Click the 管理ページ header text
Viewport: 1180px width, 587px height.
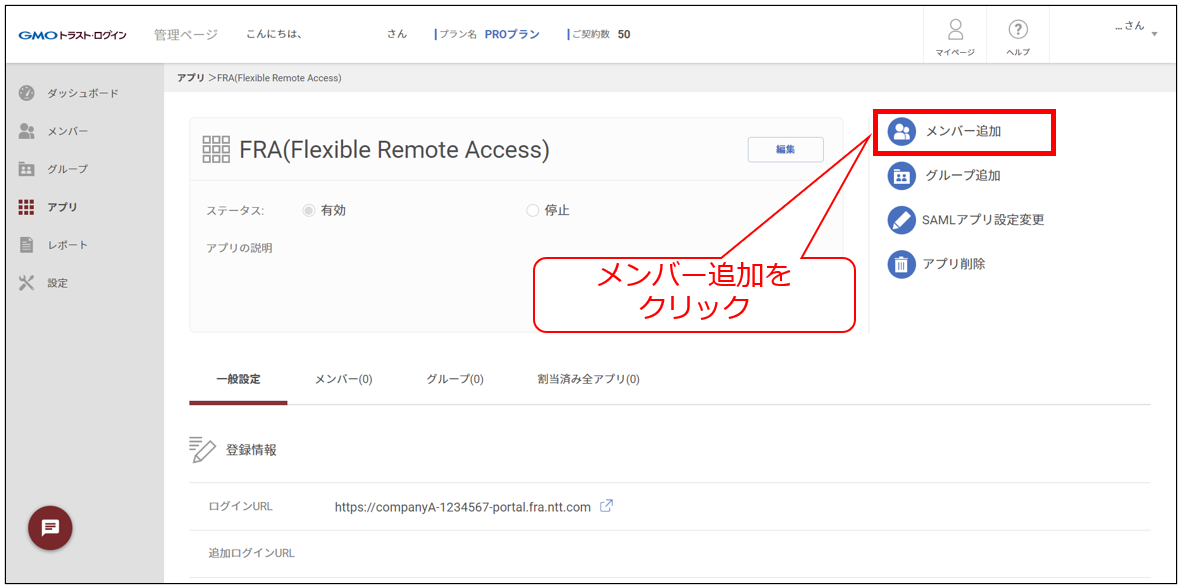(x=186, y=35)
